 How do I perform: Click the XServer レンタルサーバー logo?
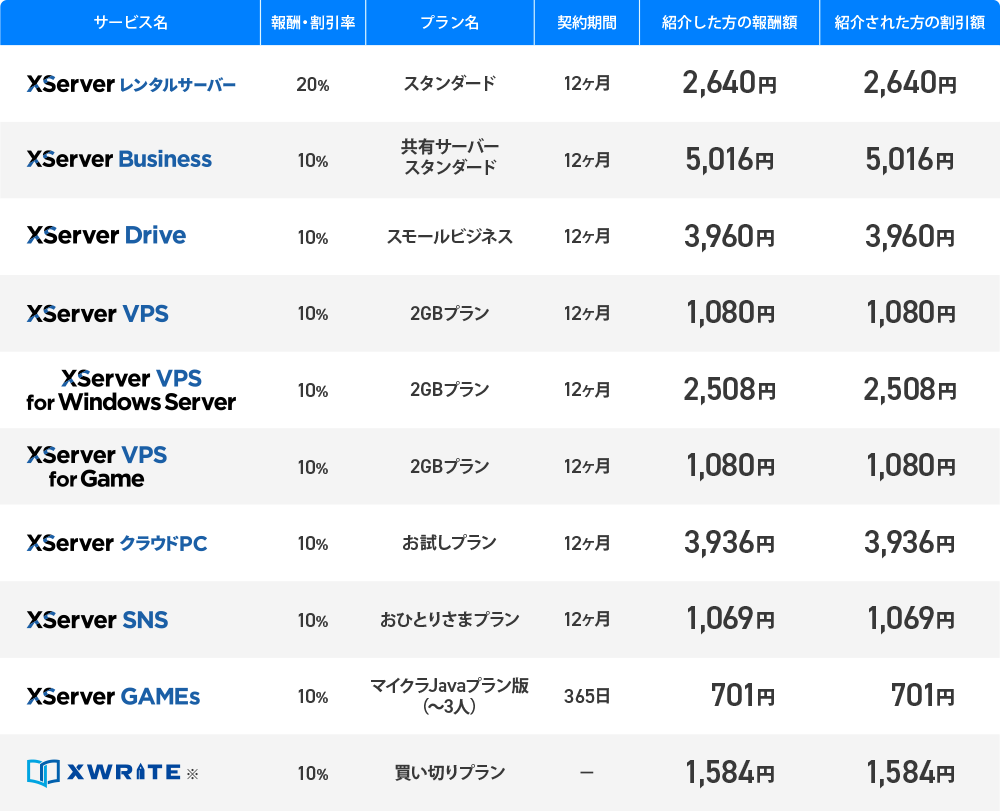(131, 84)
